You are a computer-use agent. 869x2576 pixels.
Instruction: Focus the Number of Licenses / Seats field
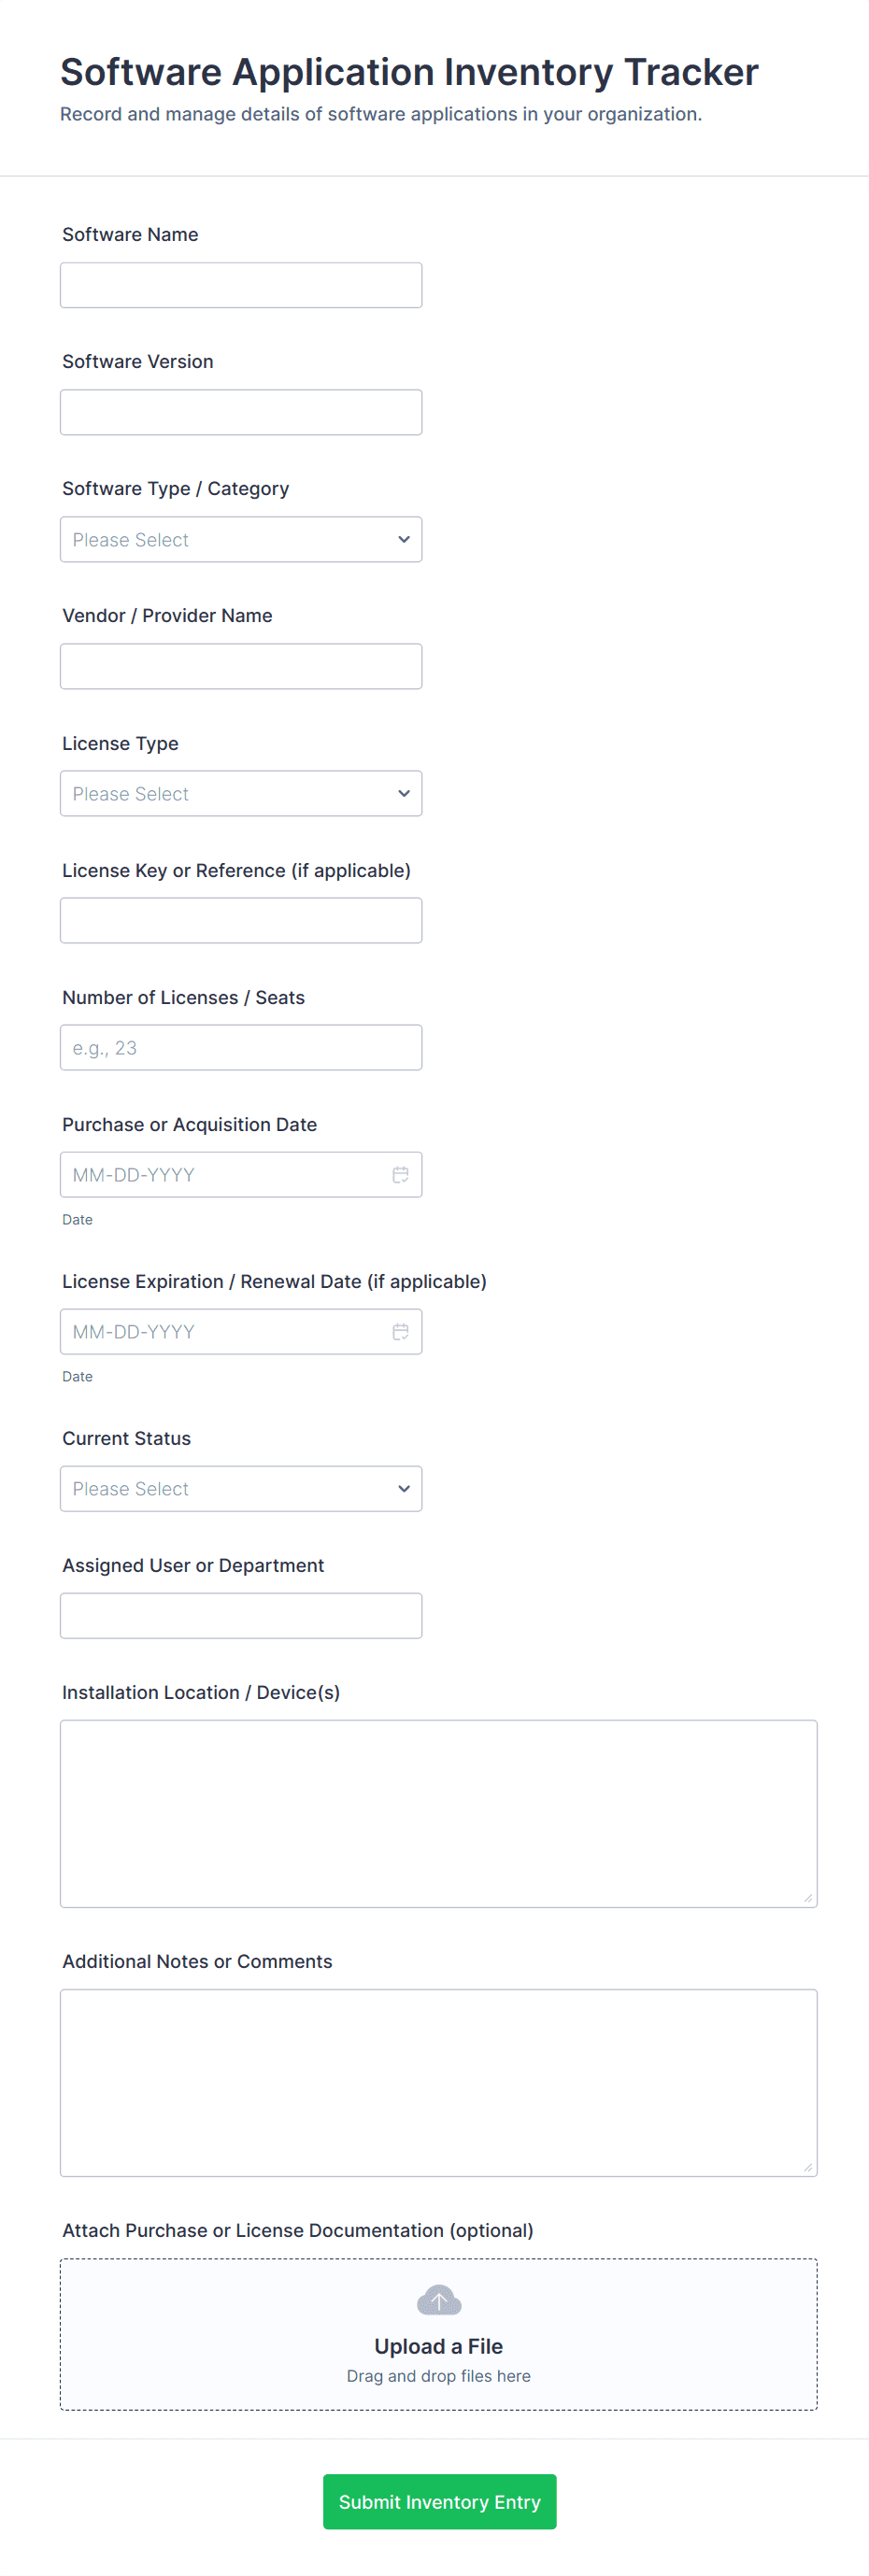click(x=241, y=1048)
